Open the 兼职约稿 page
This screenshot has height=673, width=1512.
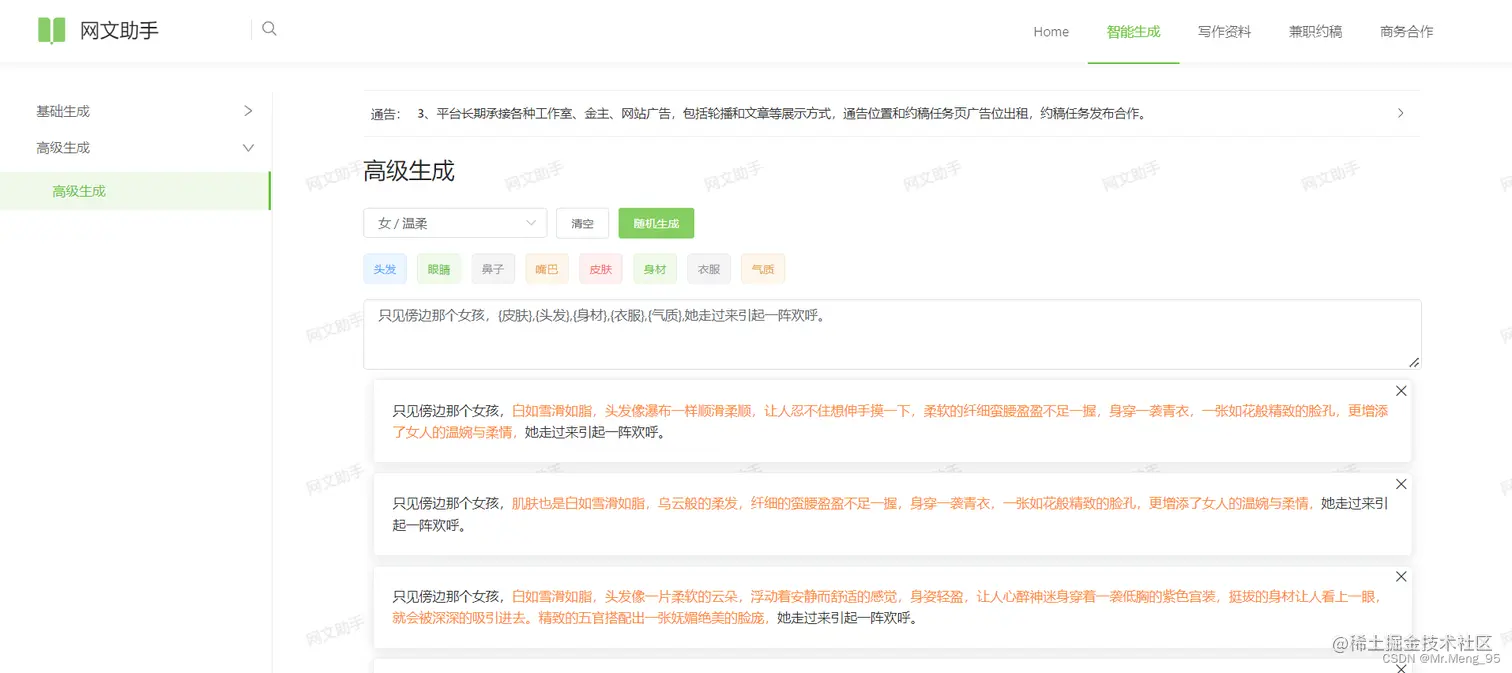(x=1315, y=31)
